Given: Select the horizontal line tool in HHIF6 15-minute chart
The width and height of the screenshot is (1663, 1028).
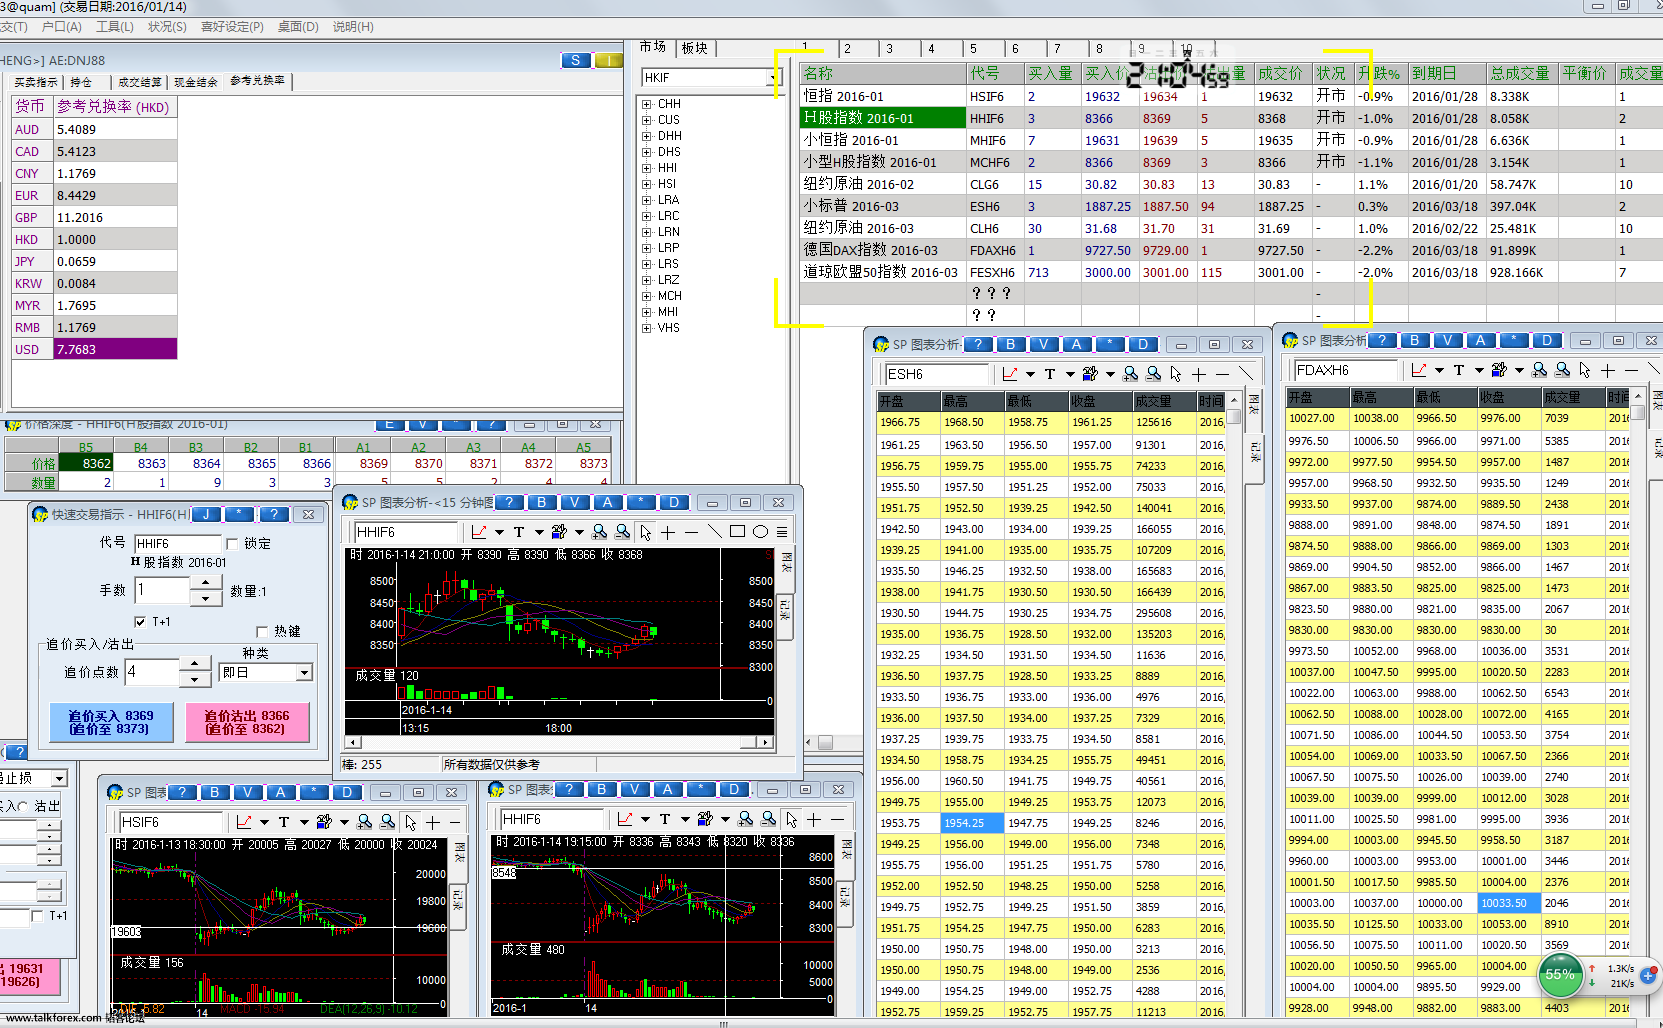Looking at the screenshot, I should (691, 532).
